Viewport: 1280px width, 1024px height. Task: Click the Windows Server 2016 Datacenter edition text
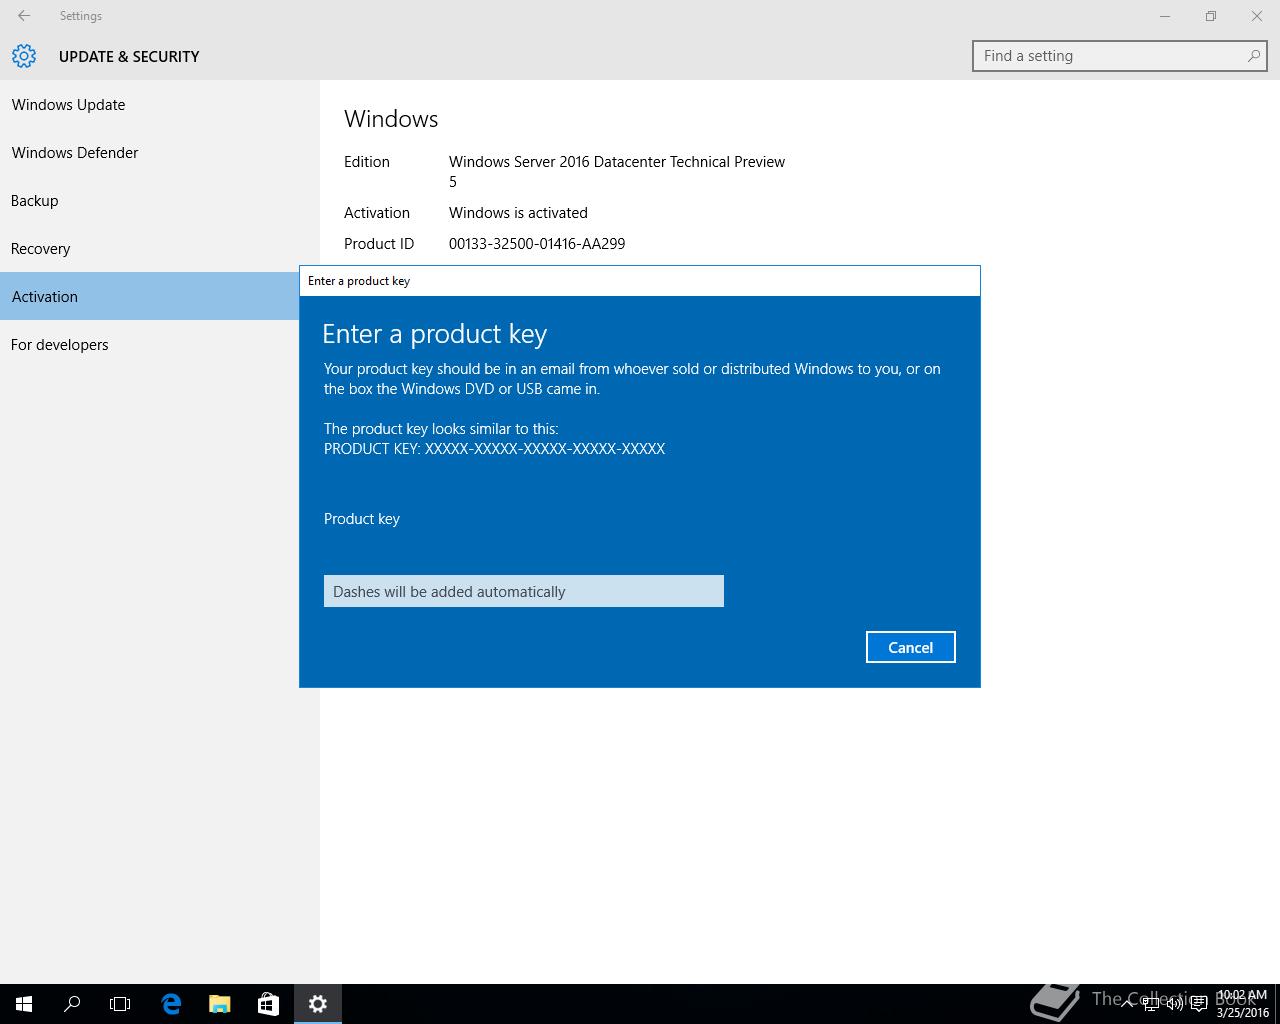617,171
